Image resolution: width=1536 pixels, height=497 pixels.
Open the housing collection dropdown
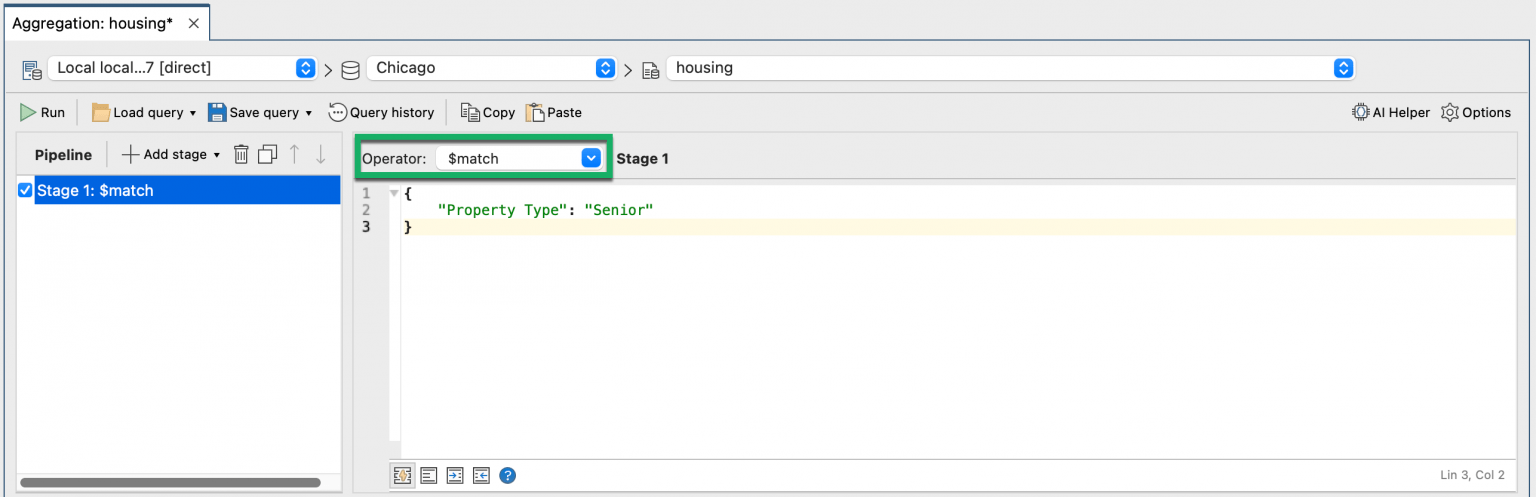1343,68
